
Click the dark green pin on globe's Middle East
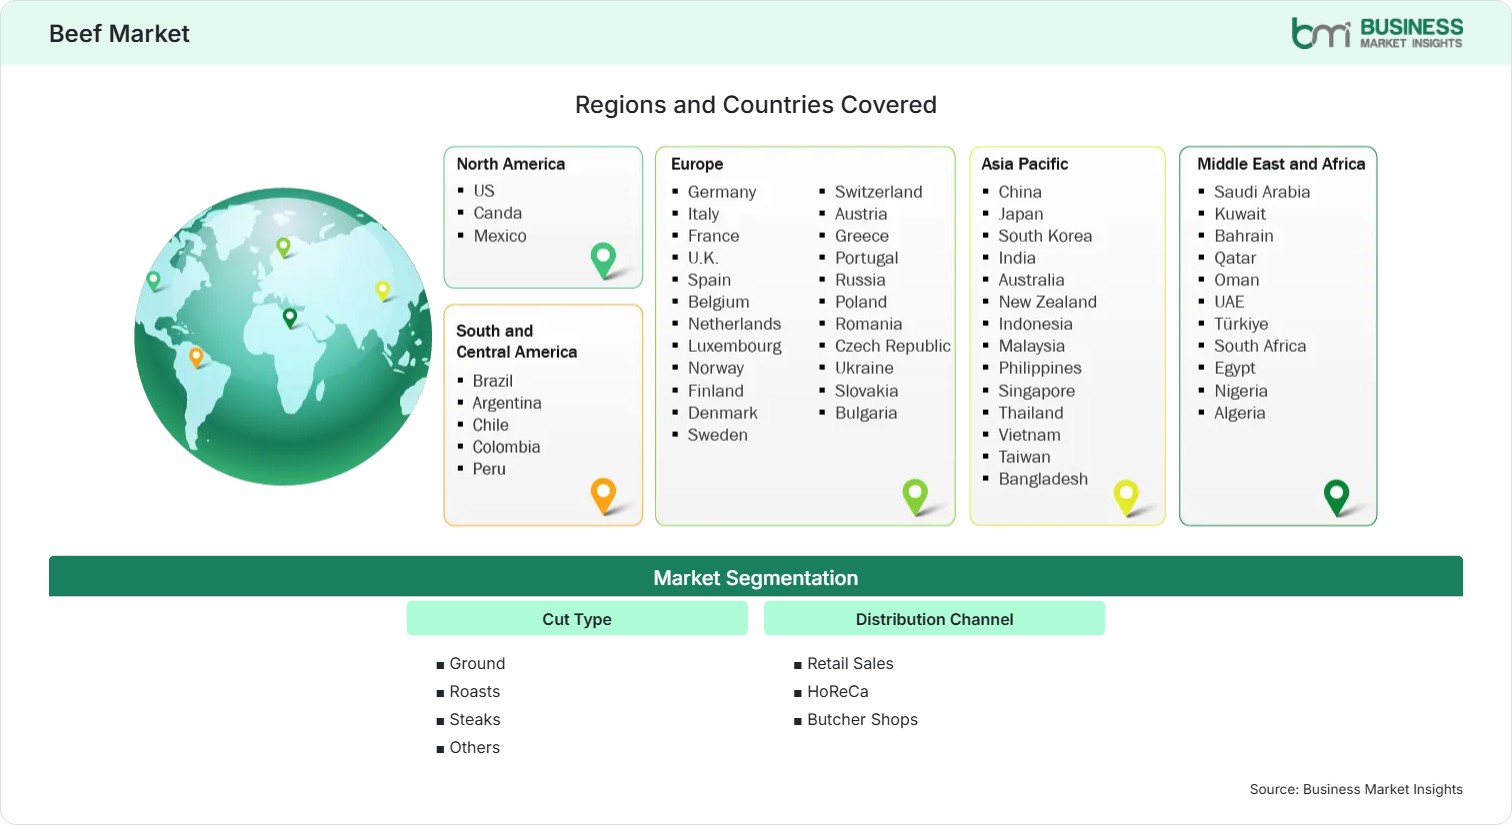pos(290,318)
